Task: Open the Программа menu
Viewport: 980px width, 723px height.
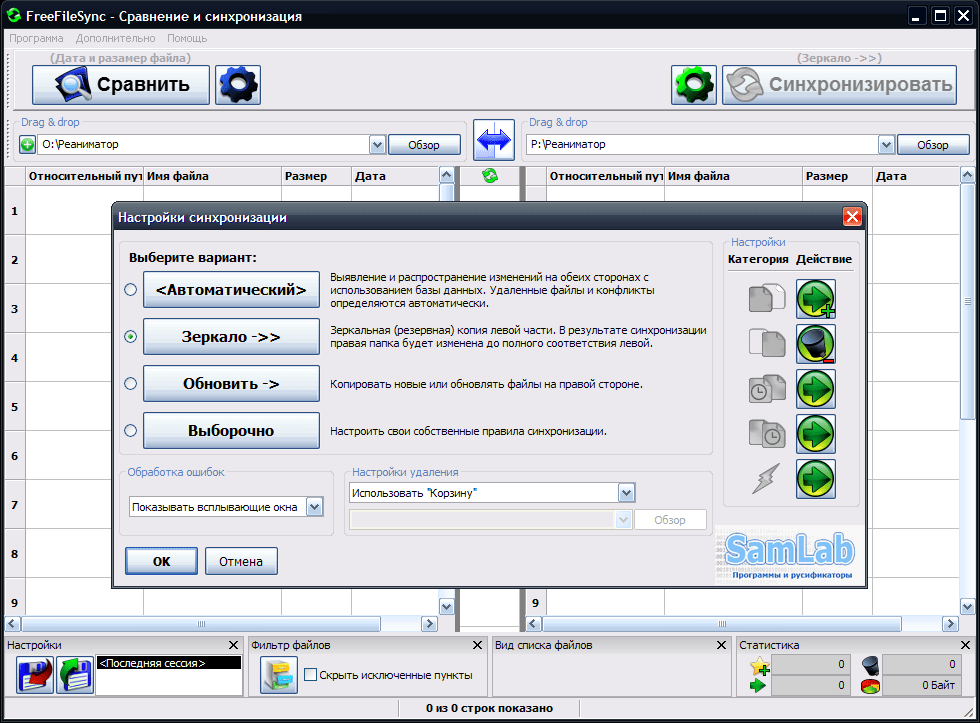Action: [x=36, y=38]
